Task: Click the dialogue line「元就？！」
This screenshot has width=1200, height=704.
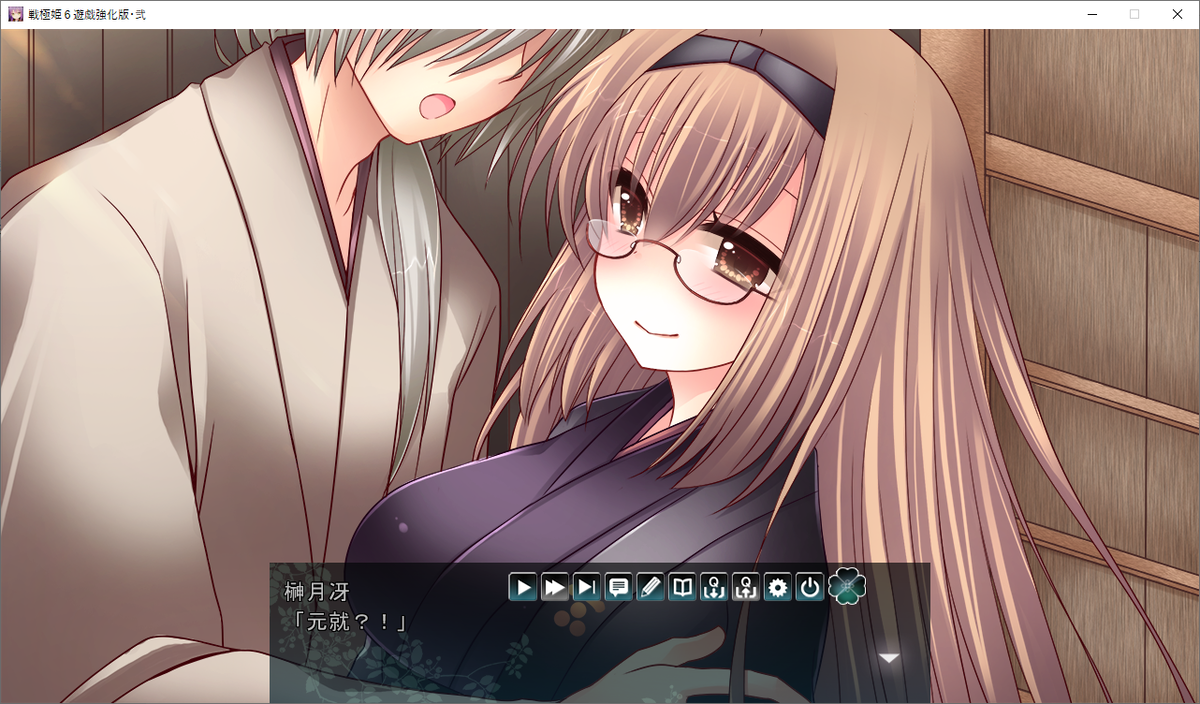Action: coord(347,621)
